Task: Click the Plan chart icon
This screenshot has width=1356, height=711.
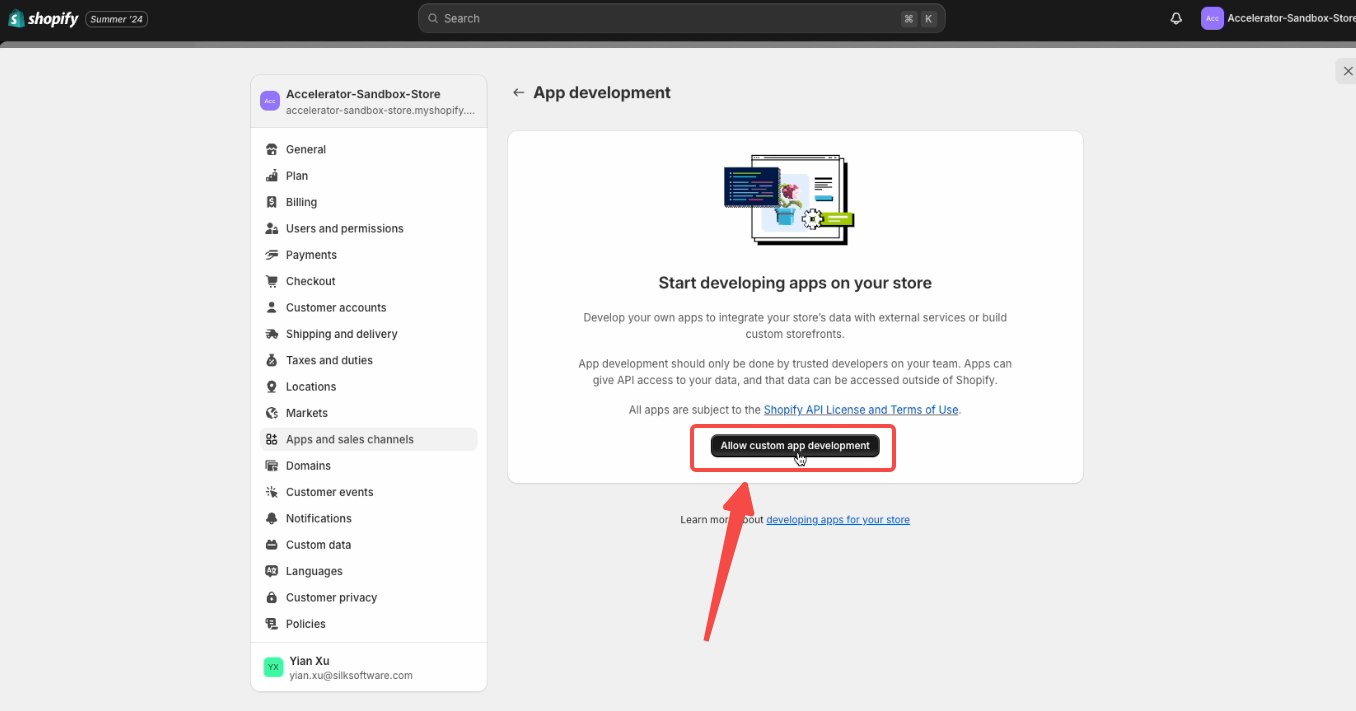Action: click(x=271, y=176)
